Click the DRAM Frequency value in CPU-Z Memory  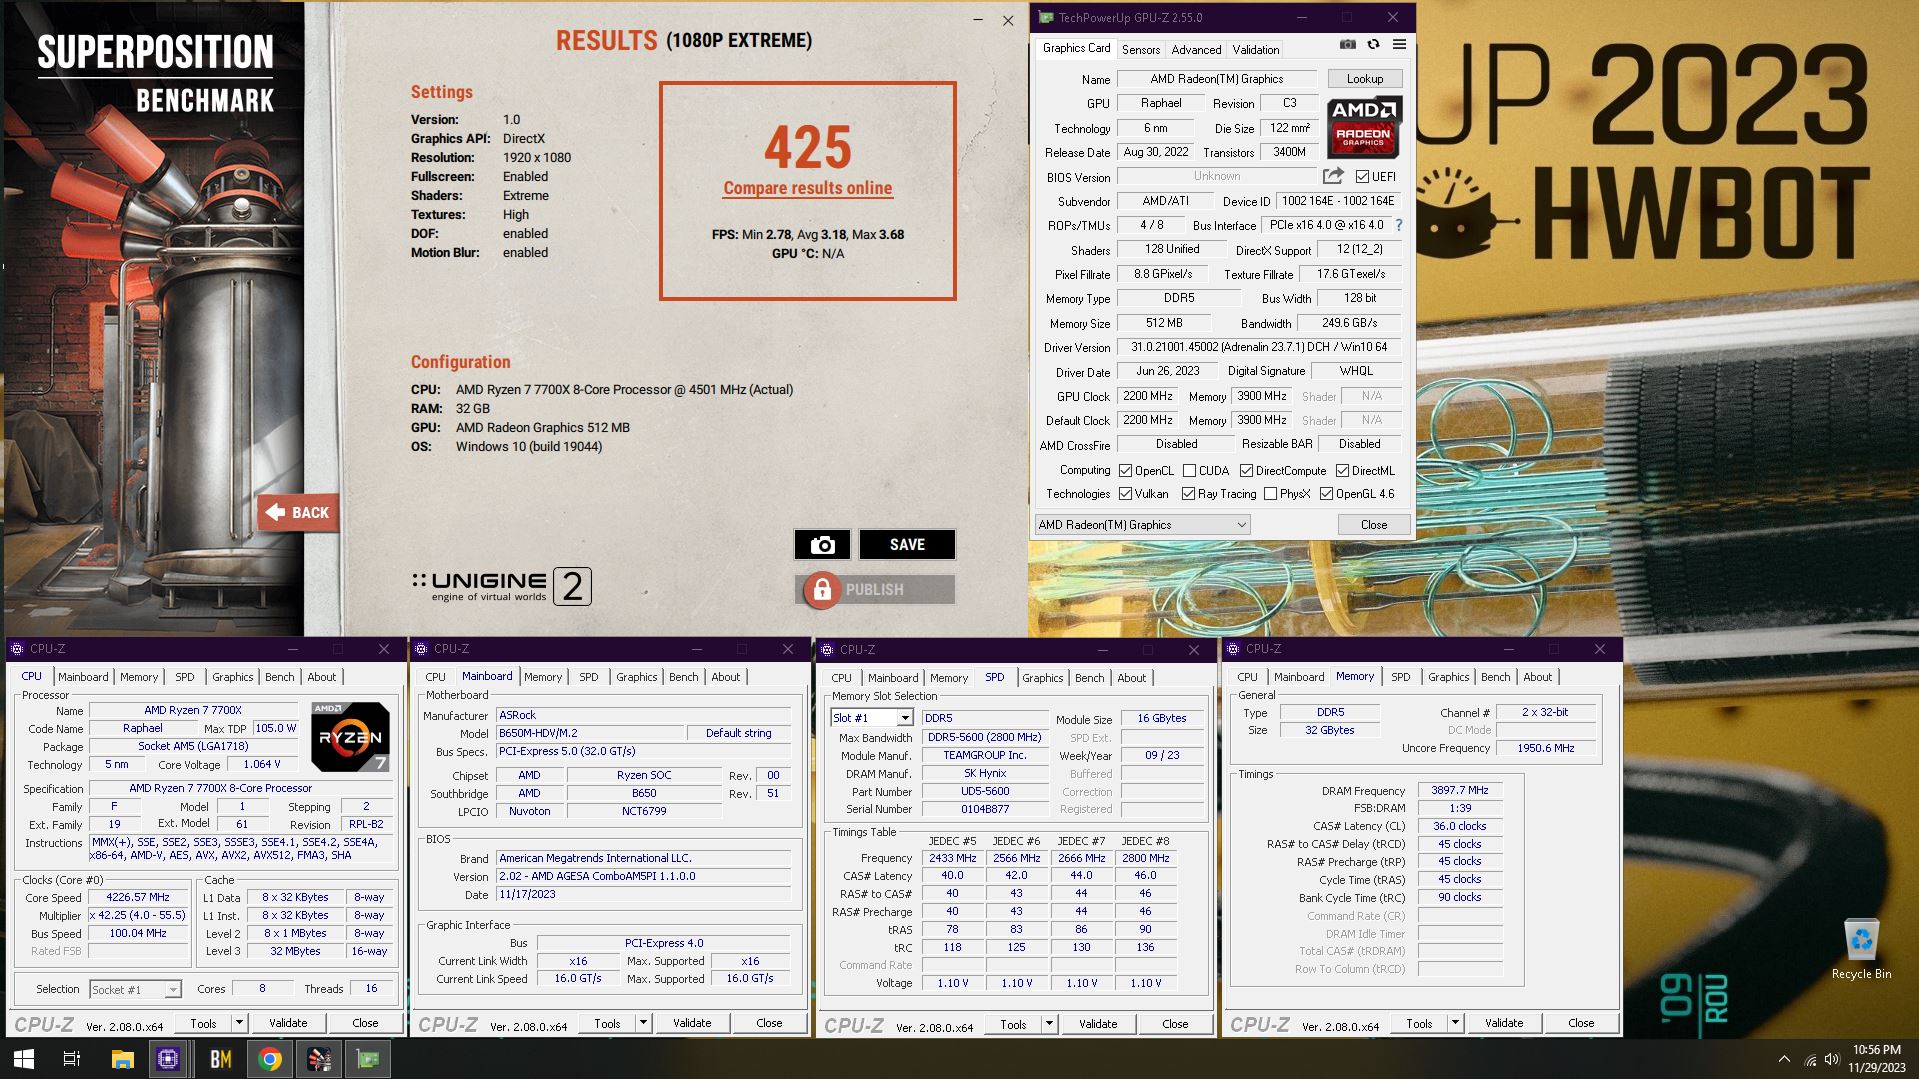tap(1460, 790)
